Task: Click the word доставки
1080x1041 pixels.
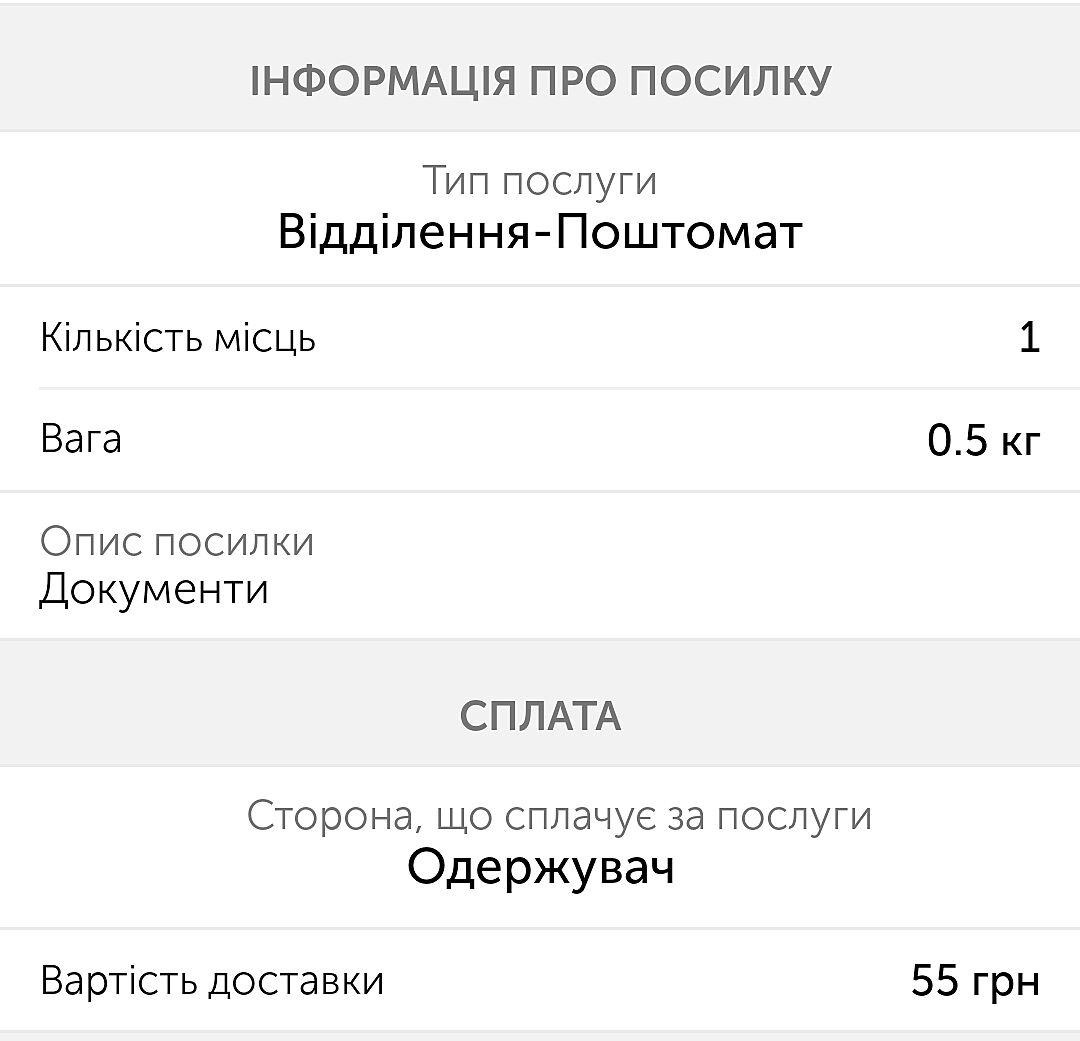Action: 296,981
